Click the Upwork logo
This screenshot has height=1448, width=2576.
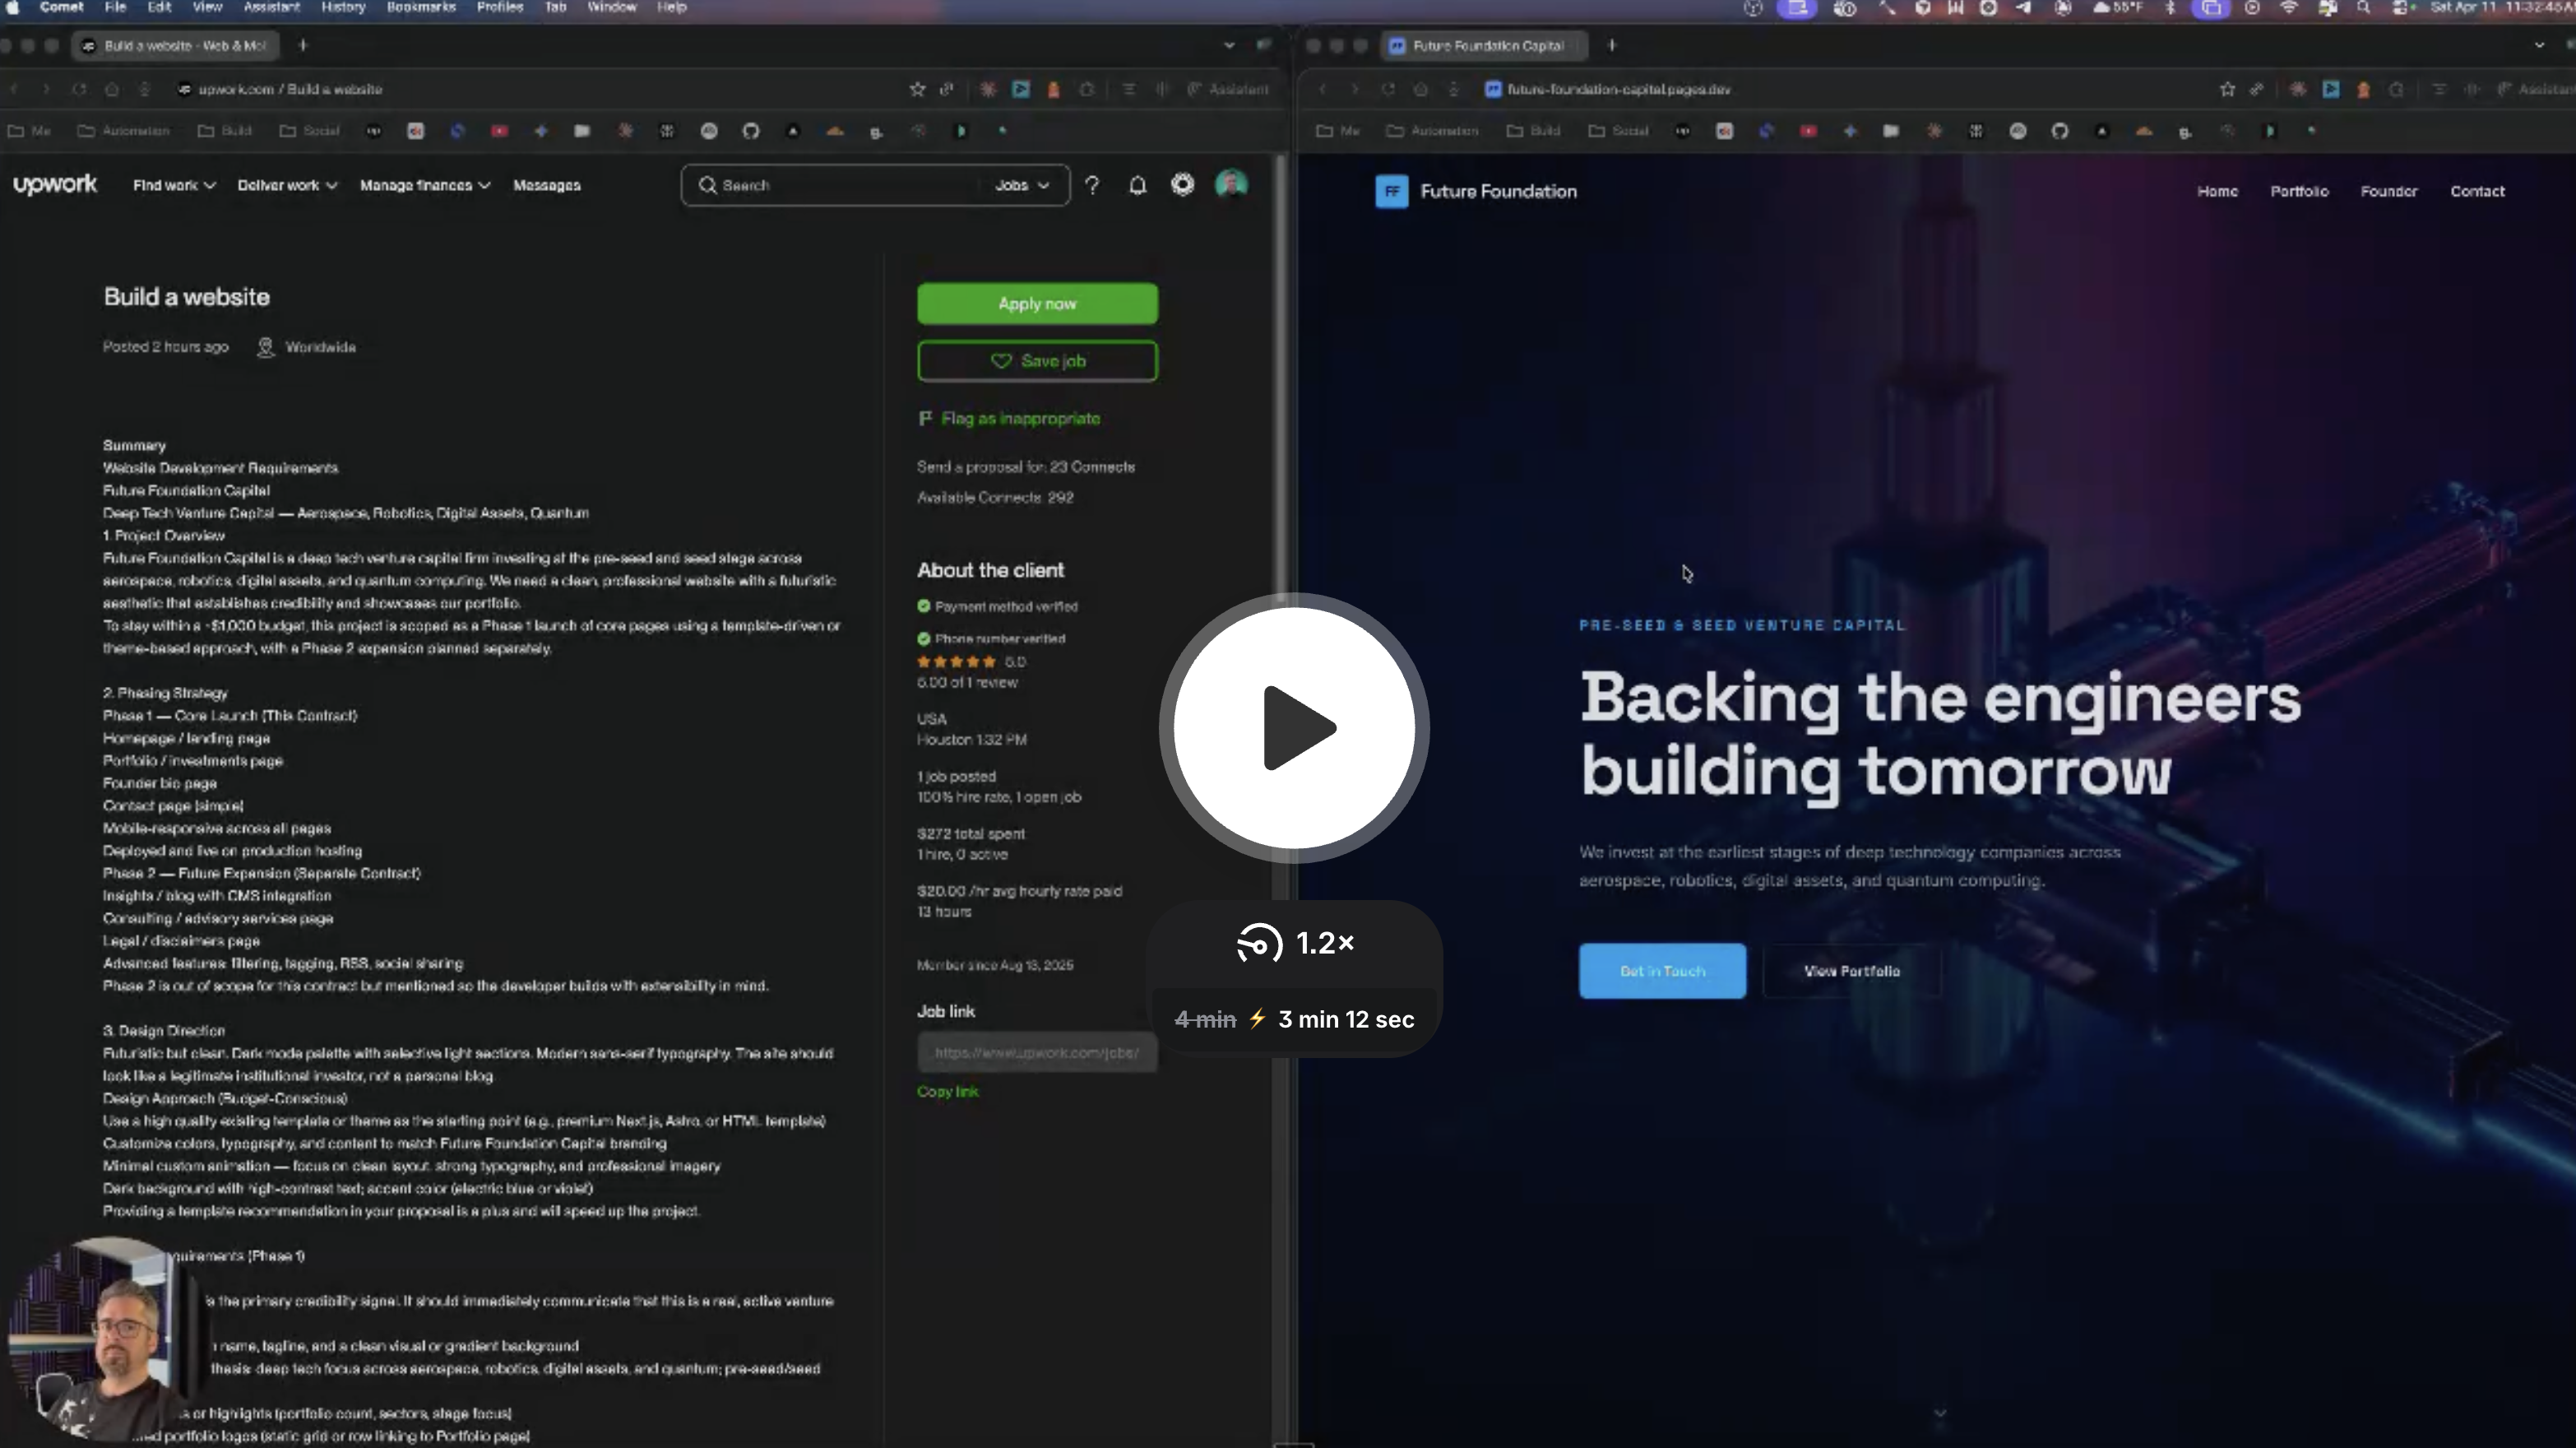coord(55,185)
